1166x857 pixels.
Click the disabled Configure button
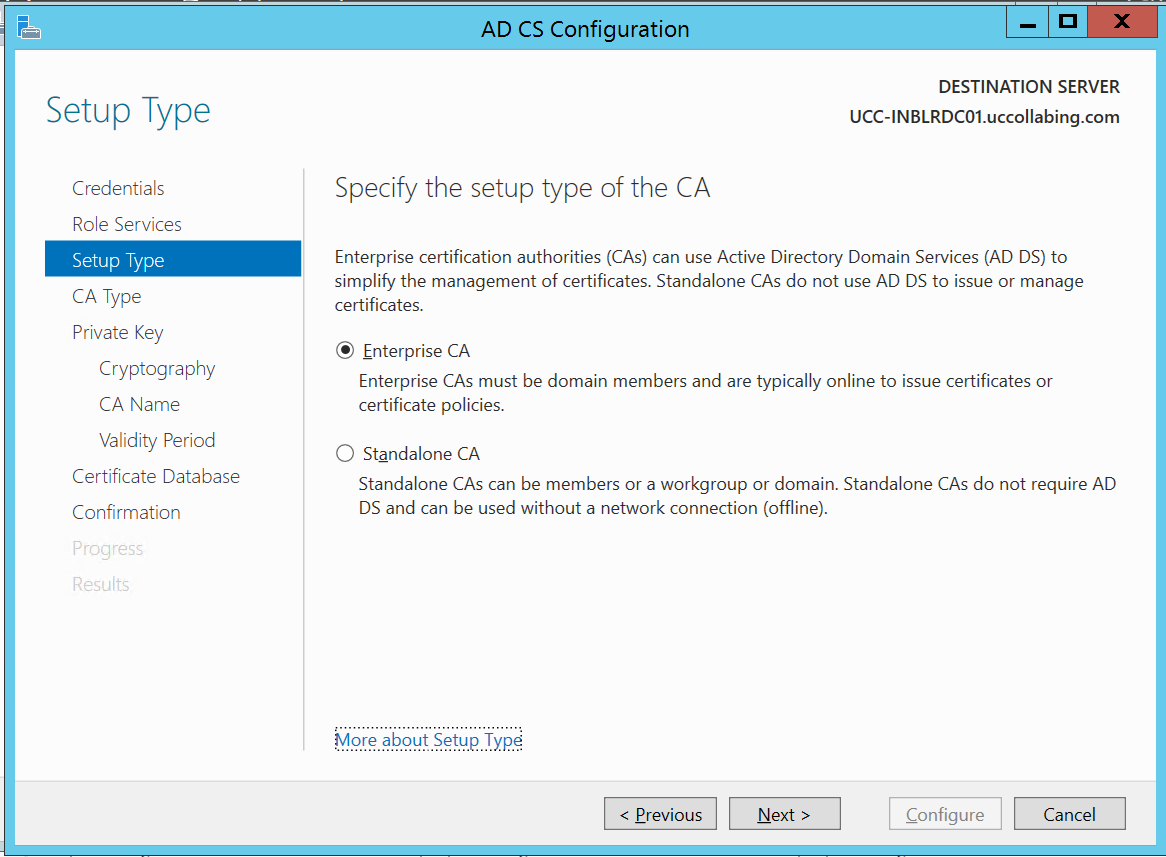(x=945, y=814)
